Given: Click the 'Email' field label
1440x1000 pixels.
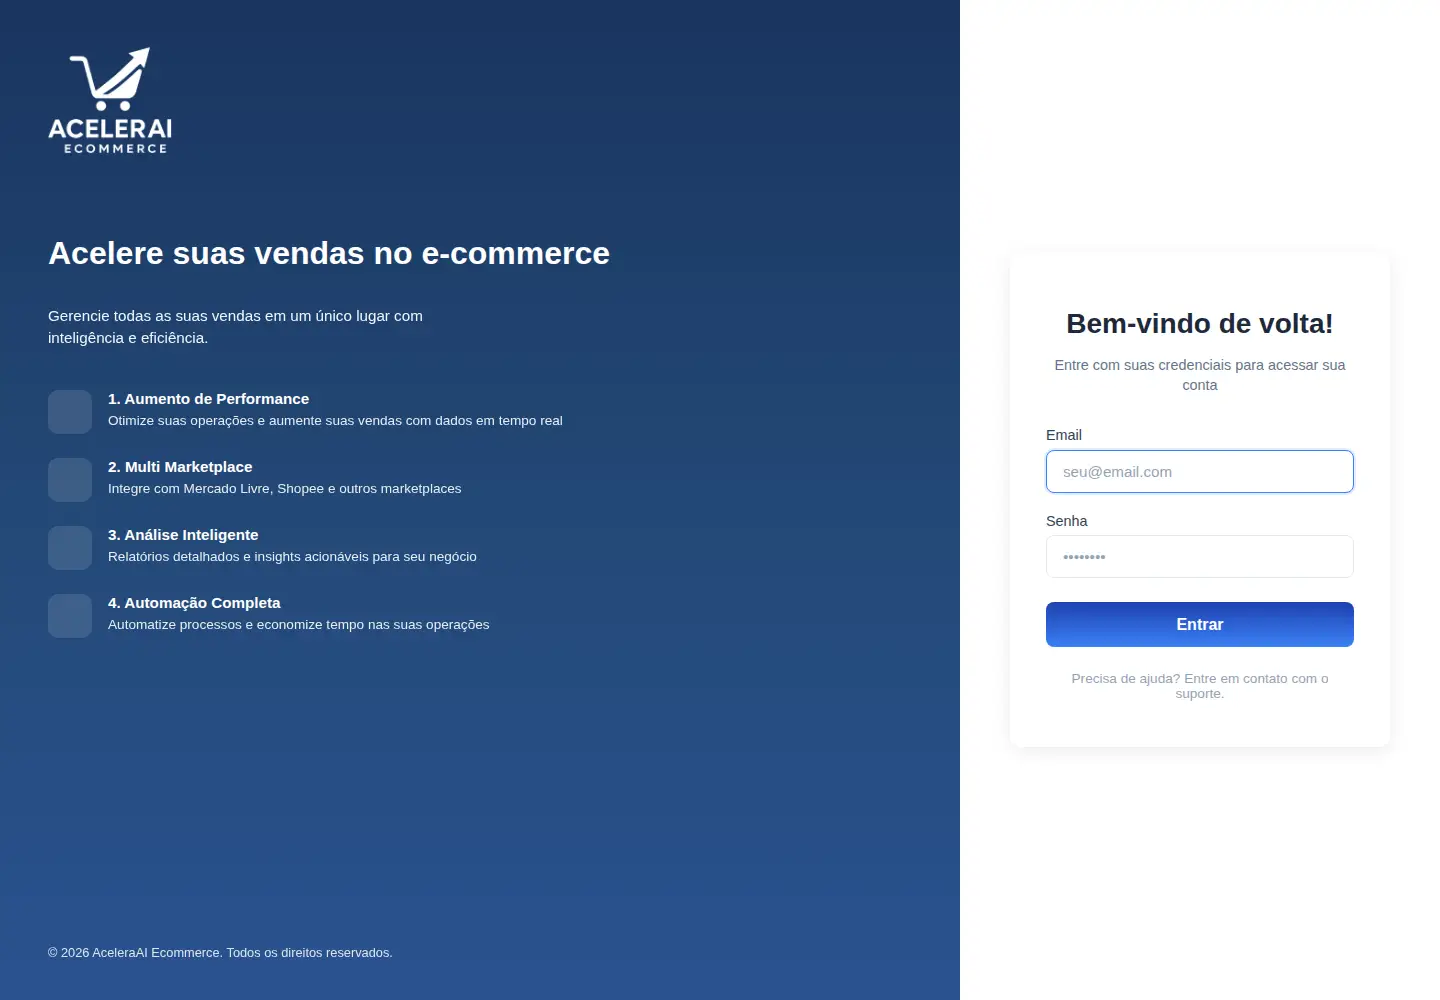Looking at the screenshot, I should tap(1064, 435).
